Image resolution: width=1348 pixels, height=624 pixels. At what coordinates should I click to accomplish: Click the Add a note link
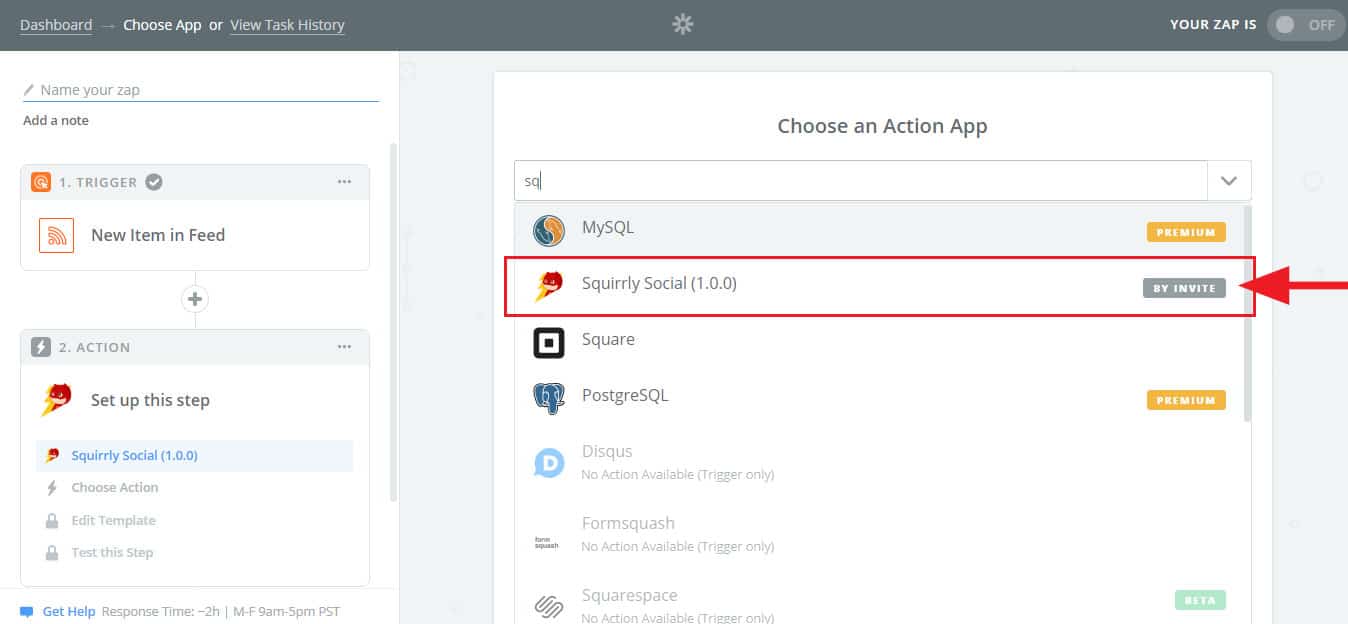point(56,120)
